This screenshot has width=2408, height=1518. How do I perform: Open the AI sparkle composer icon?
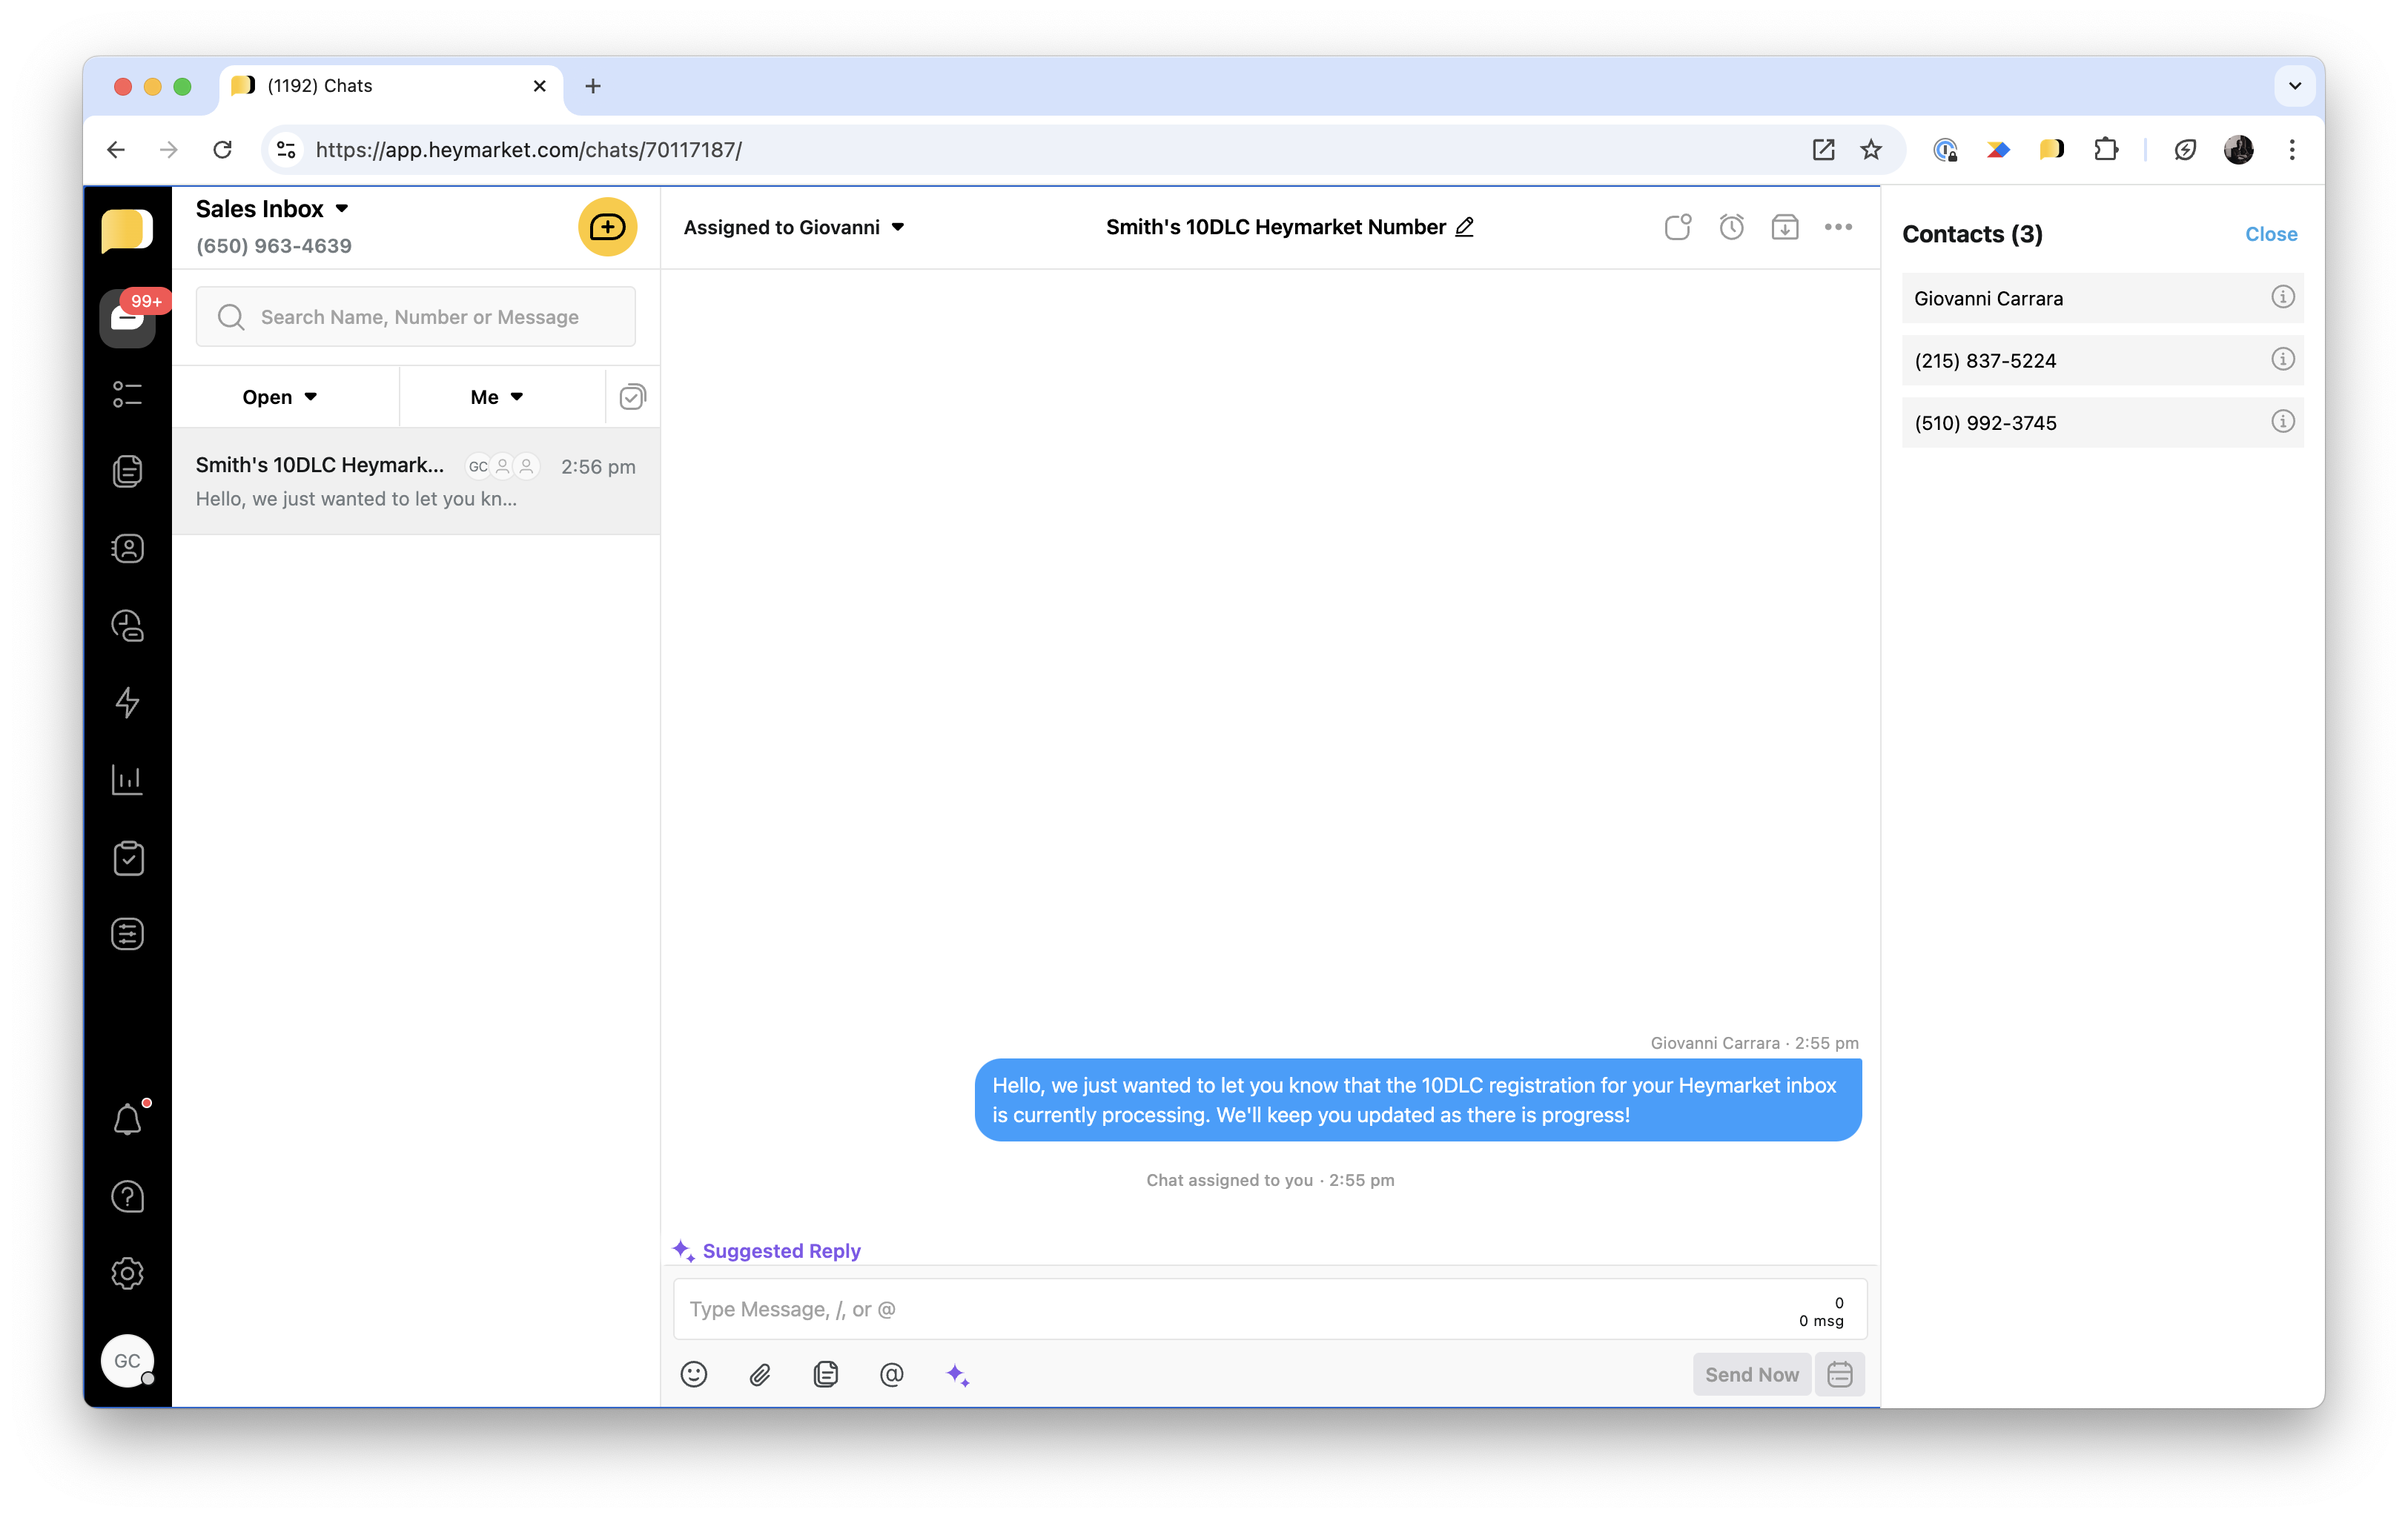coord(957,1375)
